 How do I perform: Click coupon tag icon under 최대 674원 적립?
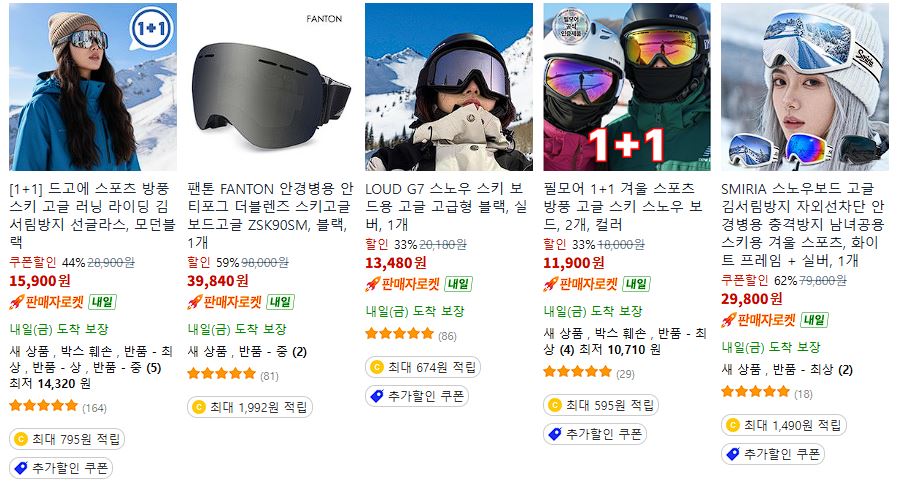377,396
